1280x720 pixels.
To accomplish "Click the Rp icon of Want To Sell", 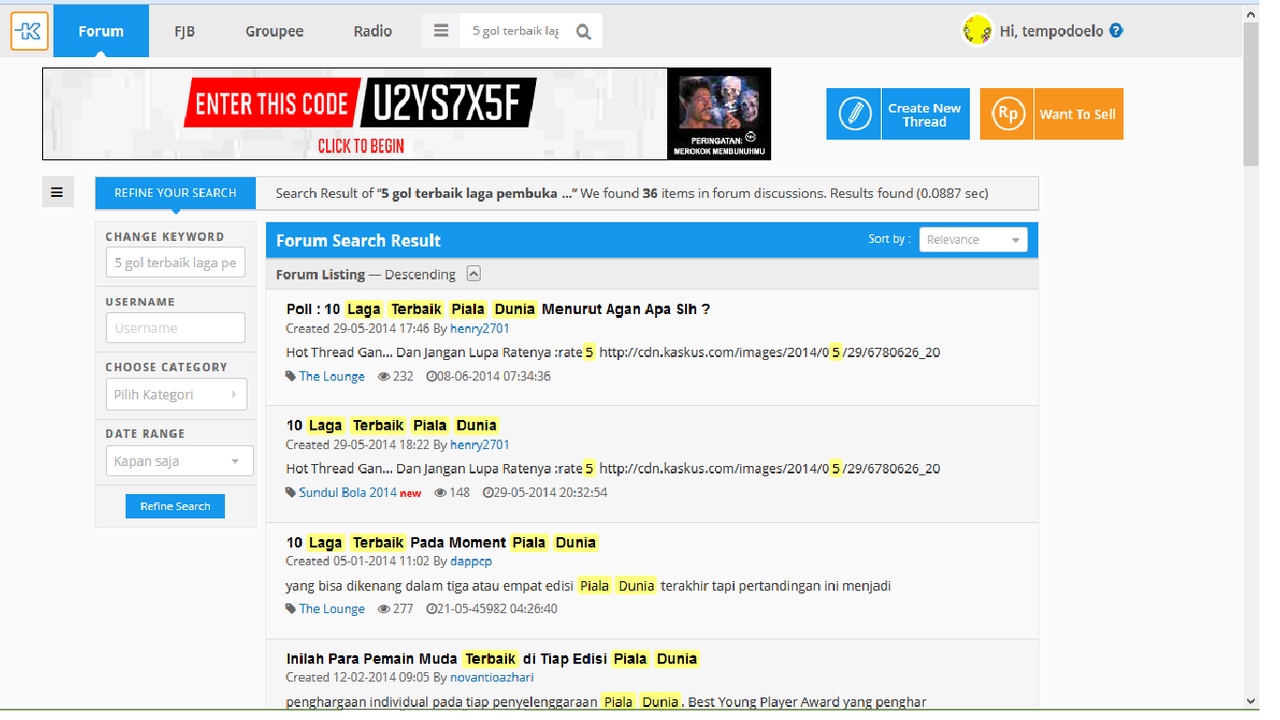I will pyautogui.click(x=1007, y=114).
